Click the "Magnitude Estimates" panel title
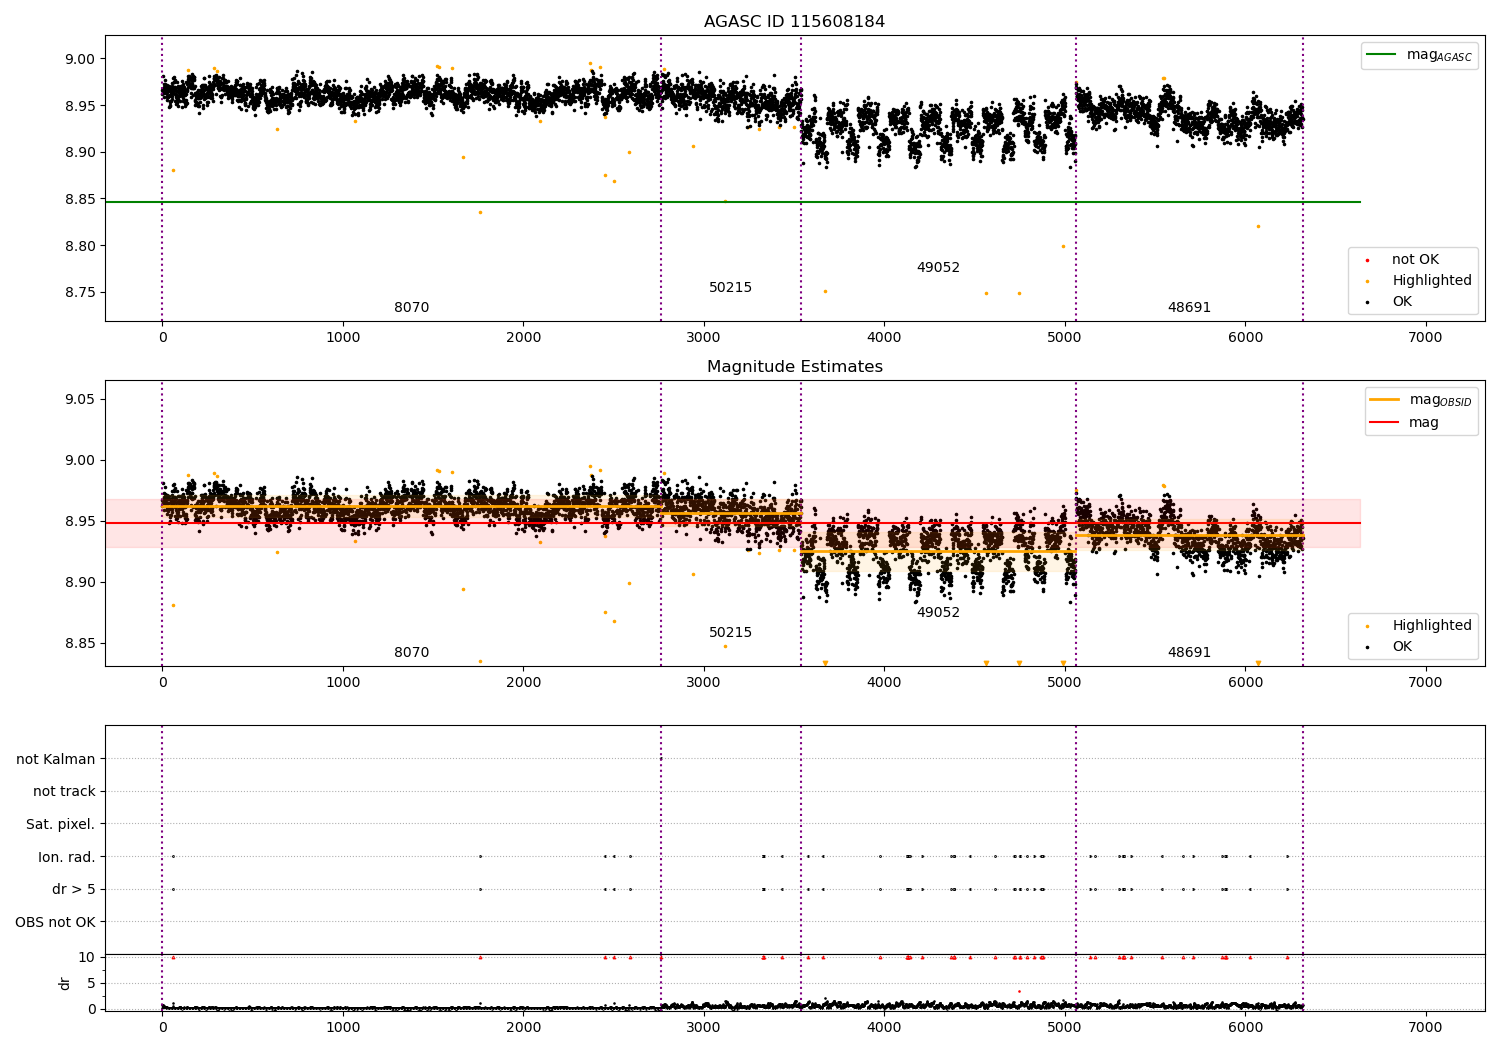This screenshot has height=1050, width=1500. point(794,367)
